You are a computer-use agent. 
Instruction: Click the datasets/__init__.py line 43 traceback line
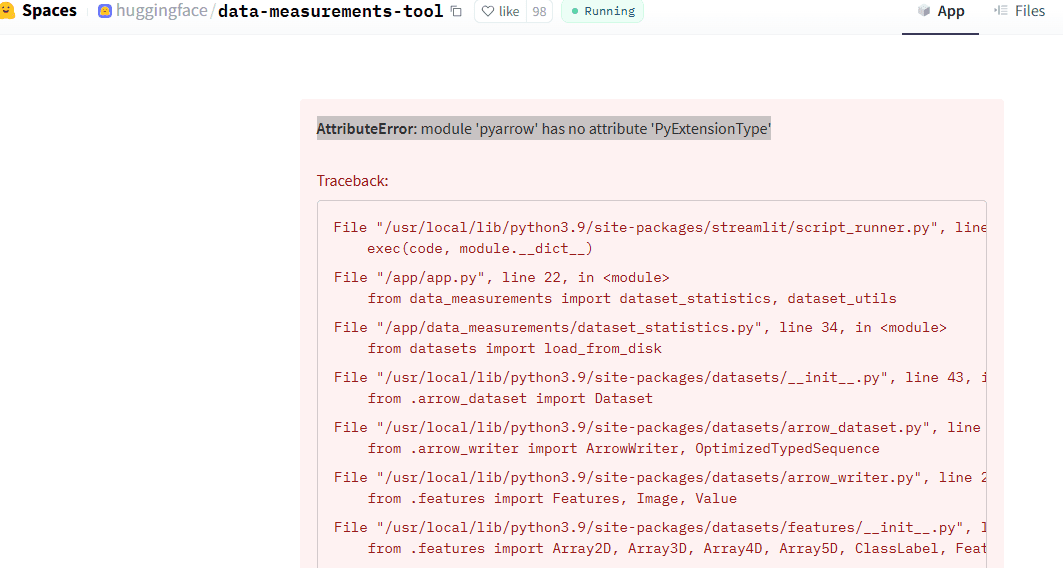[660, 378]
